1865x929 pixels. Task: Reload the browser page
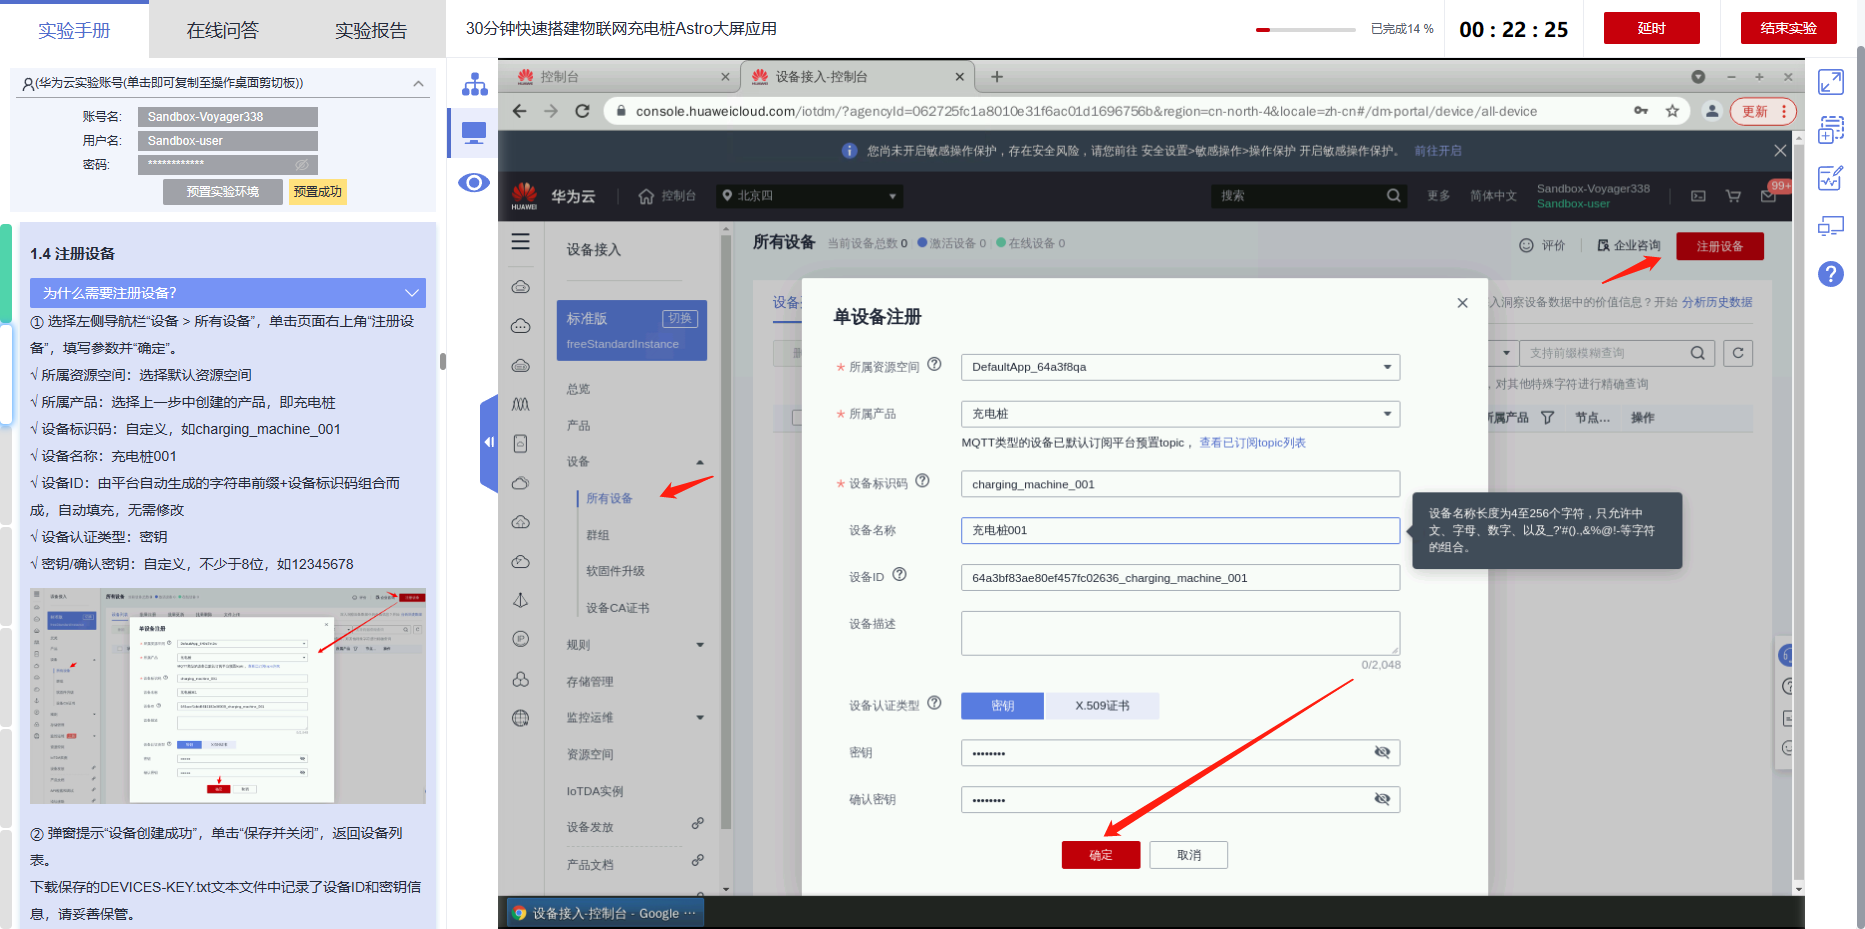[x=582, y=111]
